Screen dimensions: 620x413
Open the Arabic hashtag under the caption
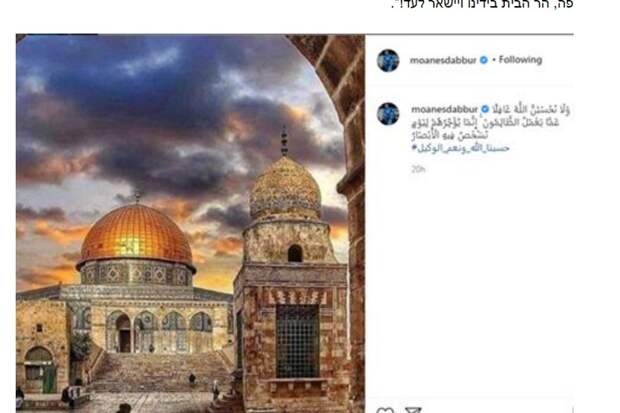tap(460, 148)
